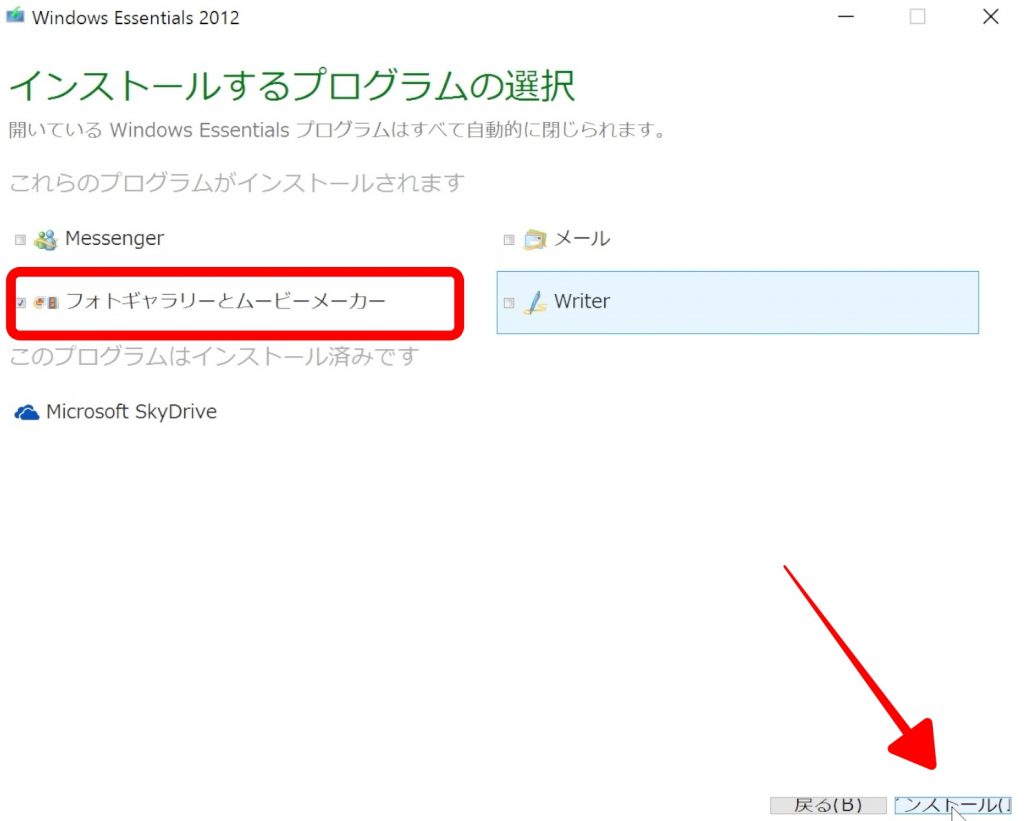
Task: Click the Messenger program icon
Action: click(x=45, y=240)
